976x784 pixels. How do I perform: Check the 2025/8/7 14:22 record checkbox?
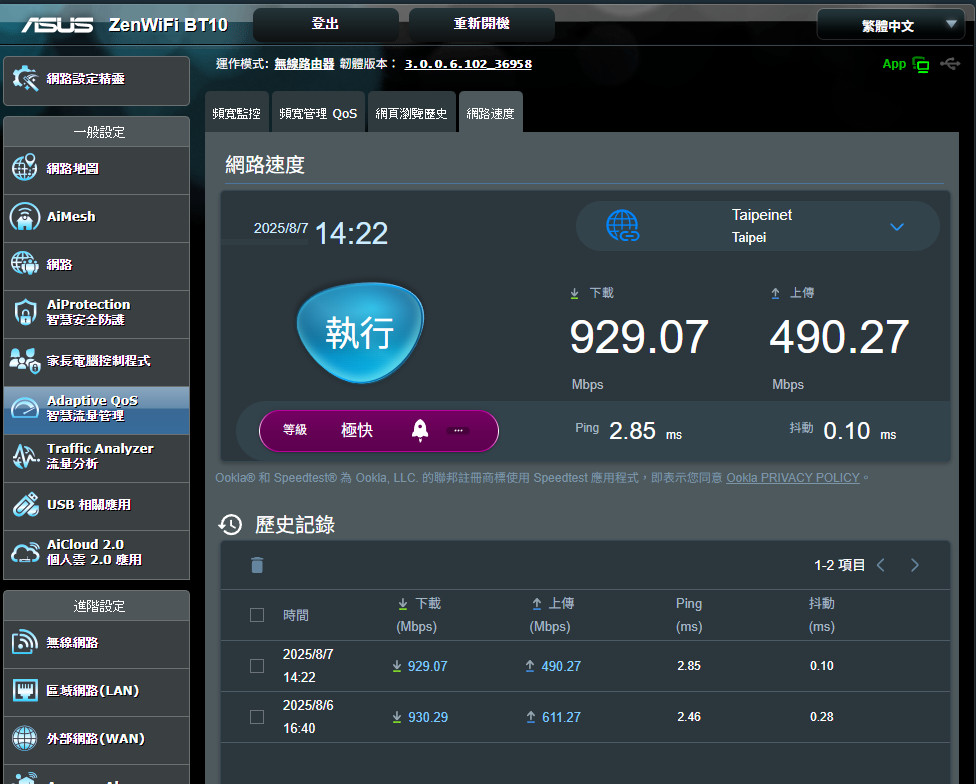point(257,666)
